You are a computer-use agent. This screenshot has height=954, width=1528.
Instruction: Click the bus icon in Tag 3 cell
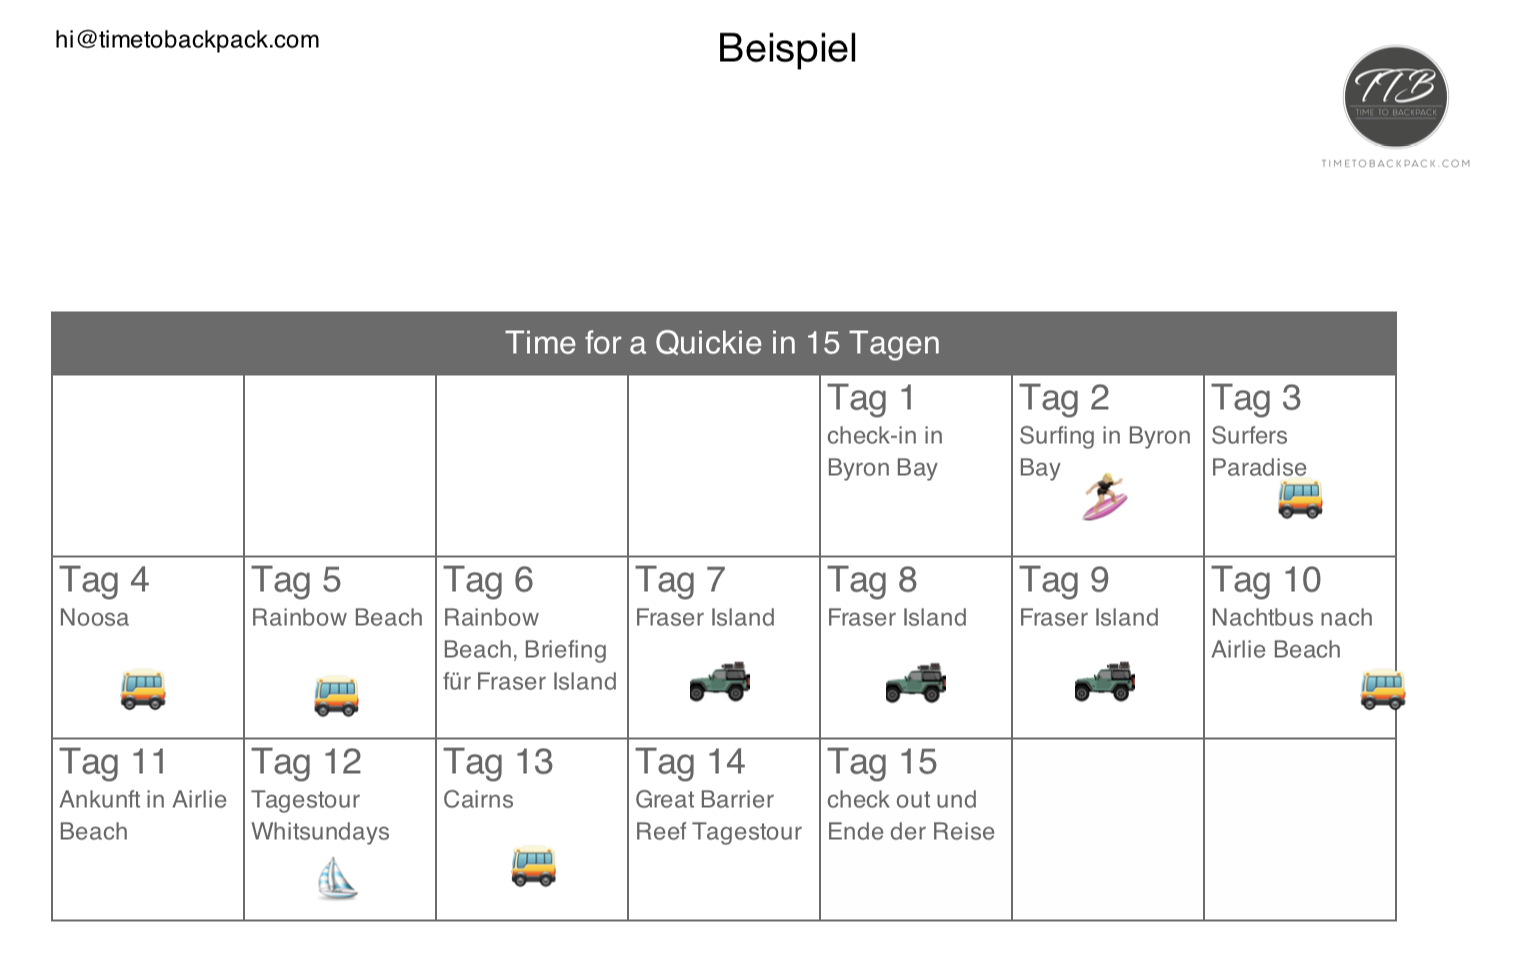click(x=1300, y=499)
